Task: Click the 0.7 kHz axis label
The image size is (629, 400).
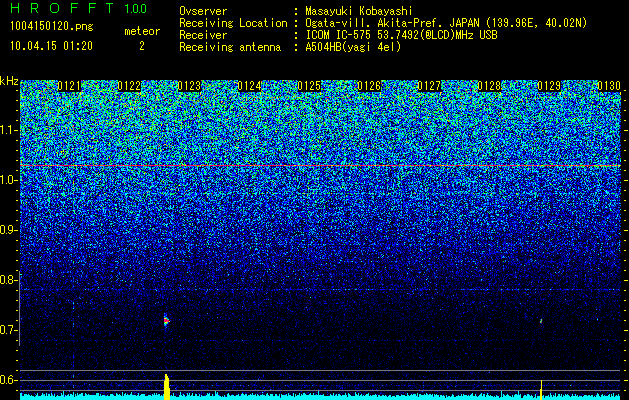Action: (8, 330)
